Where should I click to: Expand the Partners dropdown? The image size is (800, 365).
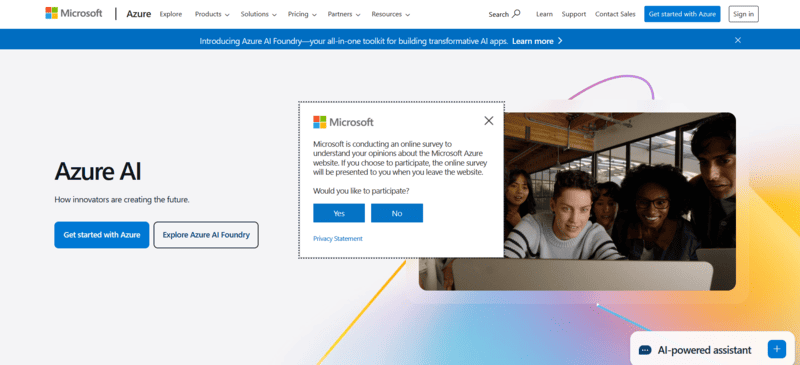pyautogui.click(x=344, y=14)
